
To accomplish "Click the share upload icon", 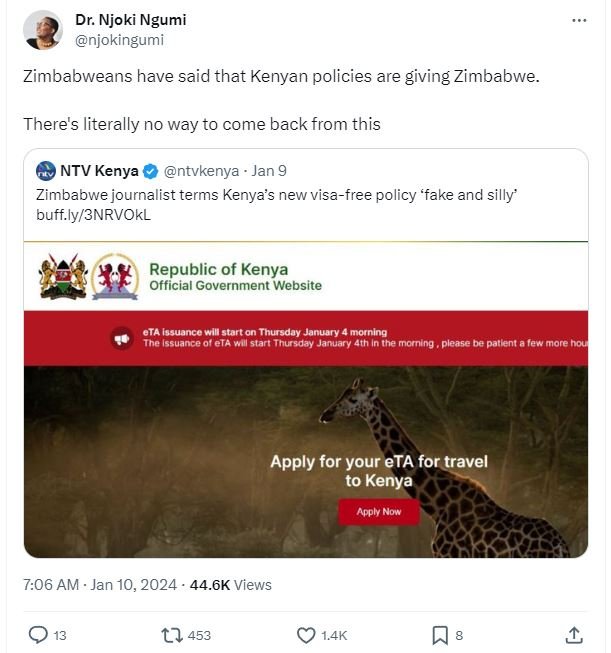I will (x=574, y=634).
